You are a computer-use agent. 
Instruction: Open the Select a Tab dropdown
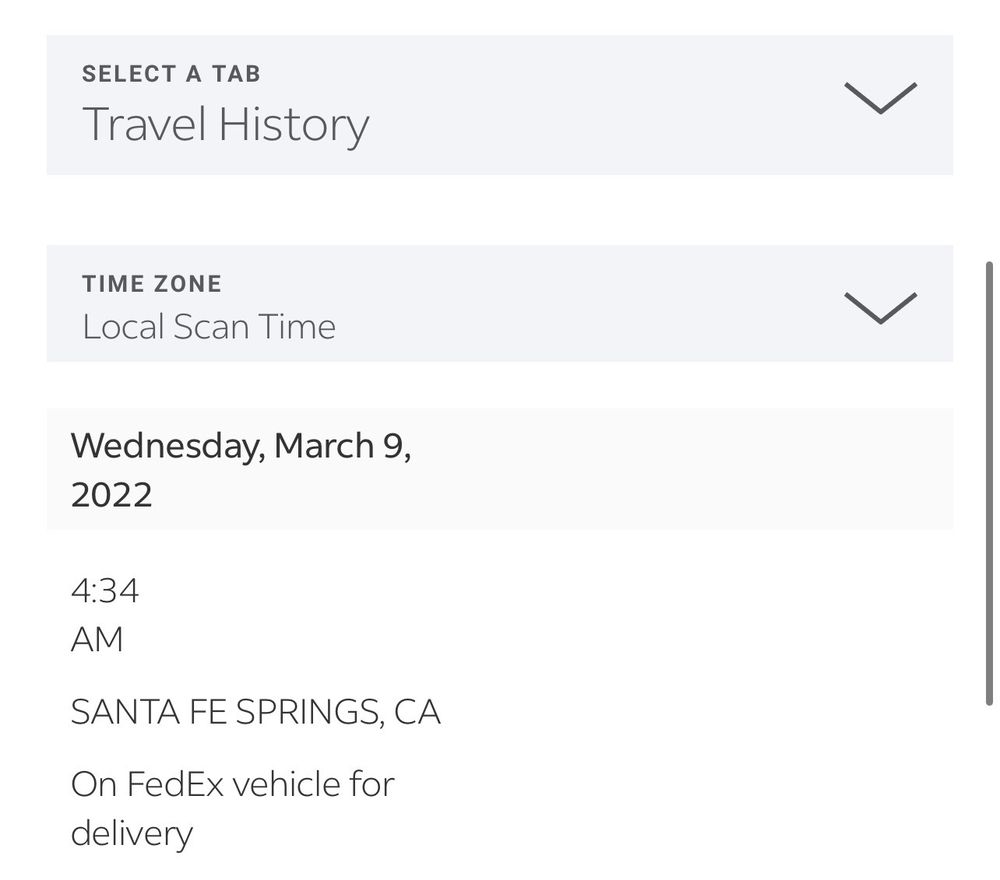(x=499, y=105)
